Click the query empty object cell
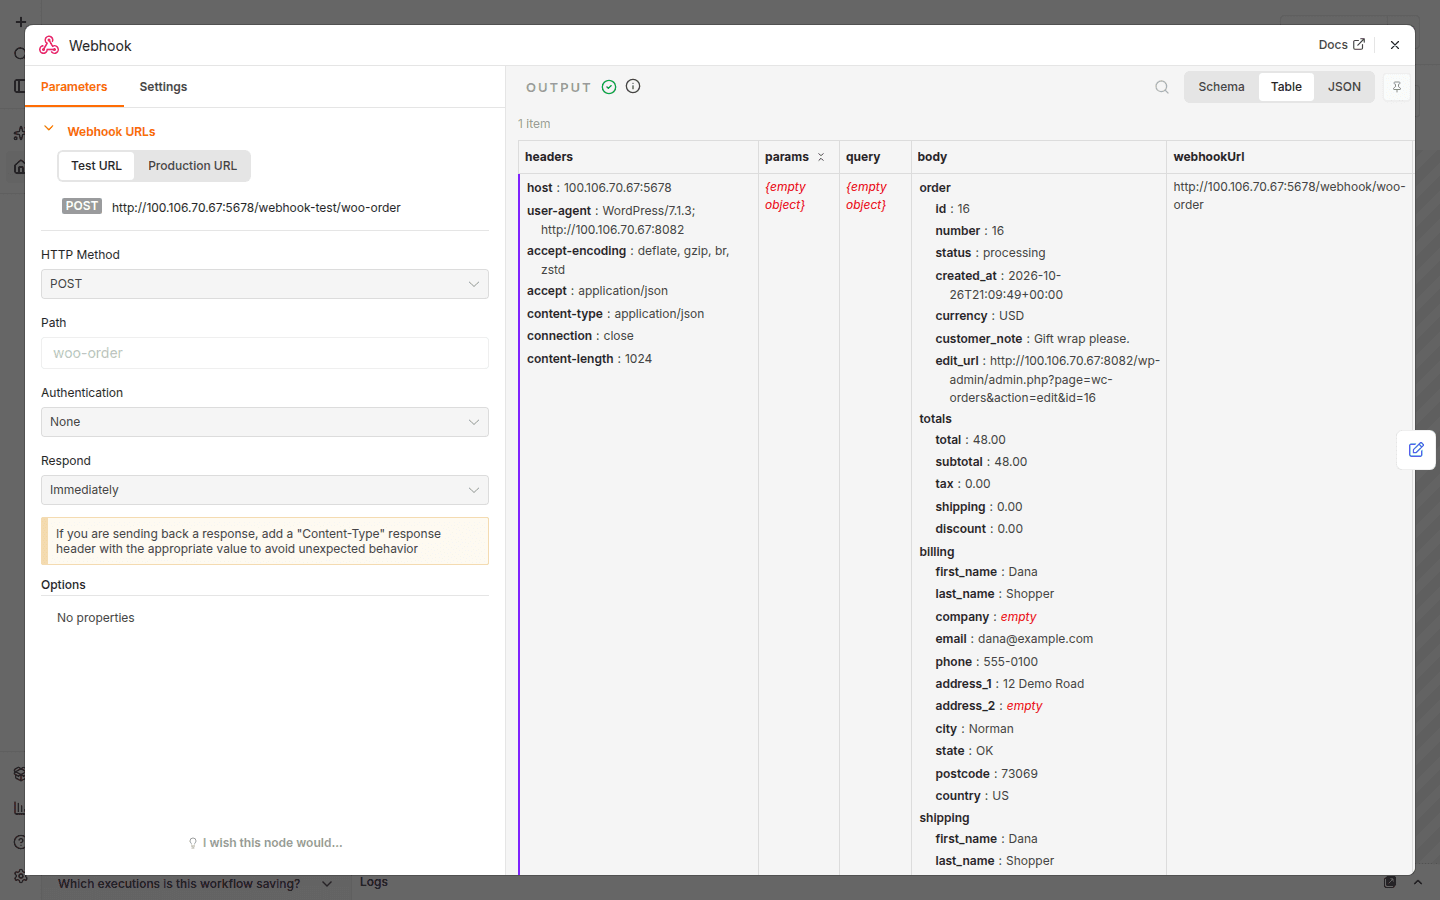 [x=866, y=196]
